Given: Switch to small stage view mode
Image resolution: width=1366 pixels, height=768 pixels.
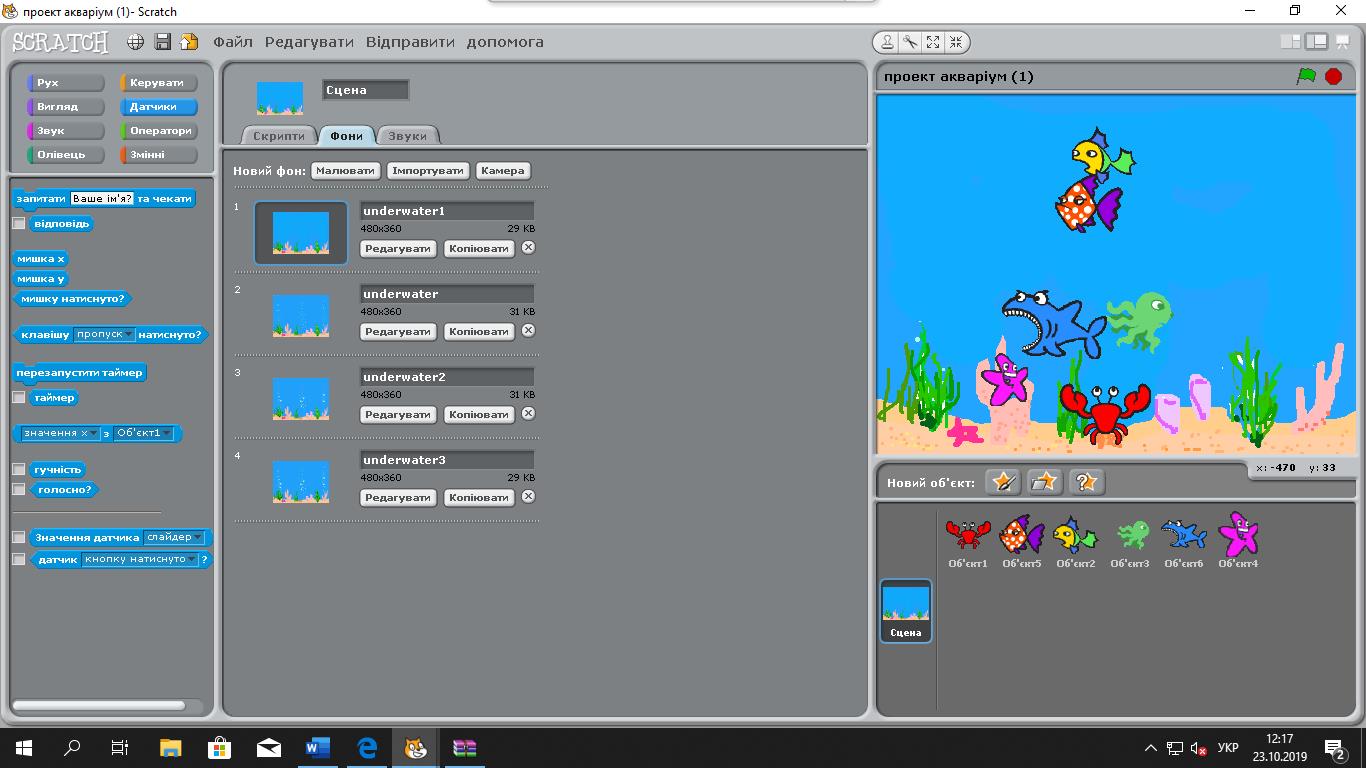Looking at the screenshot, I should (x=1291, y=42).
